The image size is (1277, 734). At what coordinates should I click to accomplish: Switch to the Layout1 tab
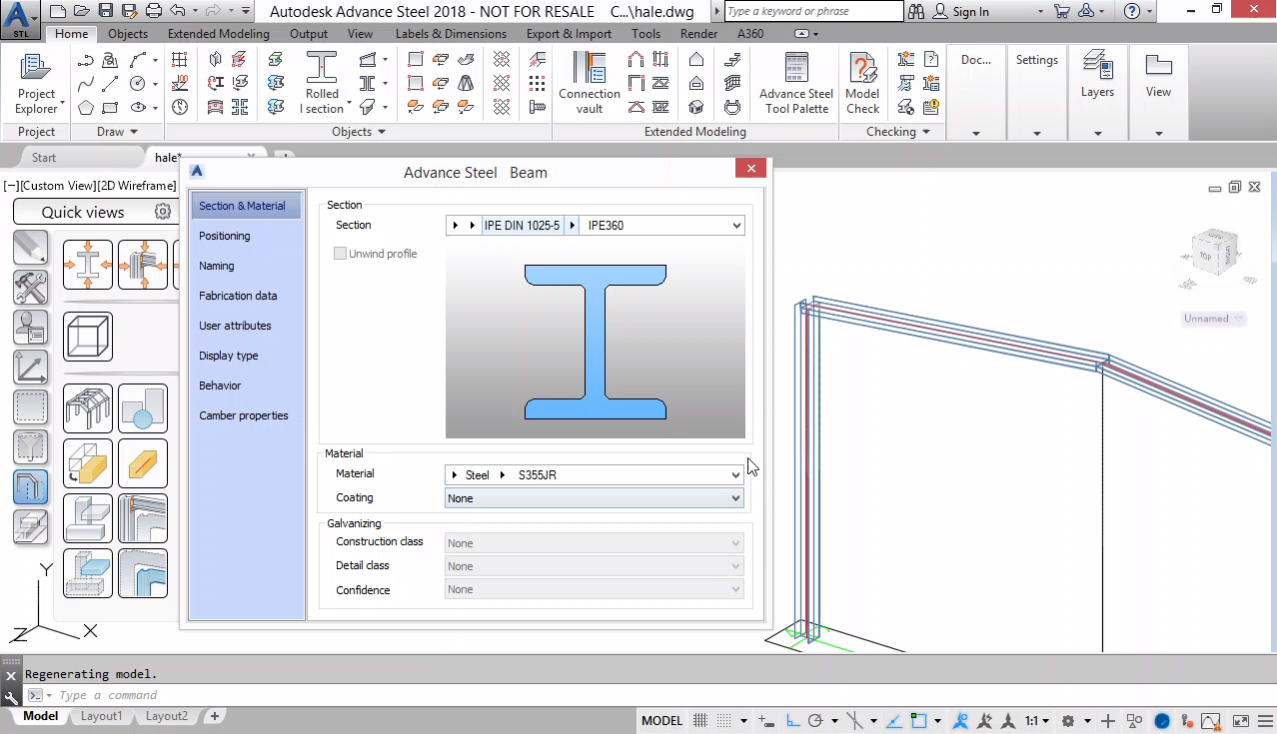tap(101, 716)
